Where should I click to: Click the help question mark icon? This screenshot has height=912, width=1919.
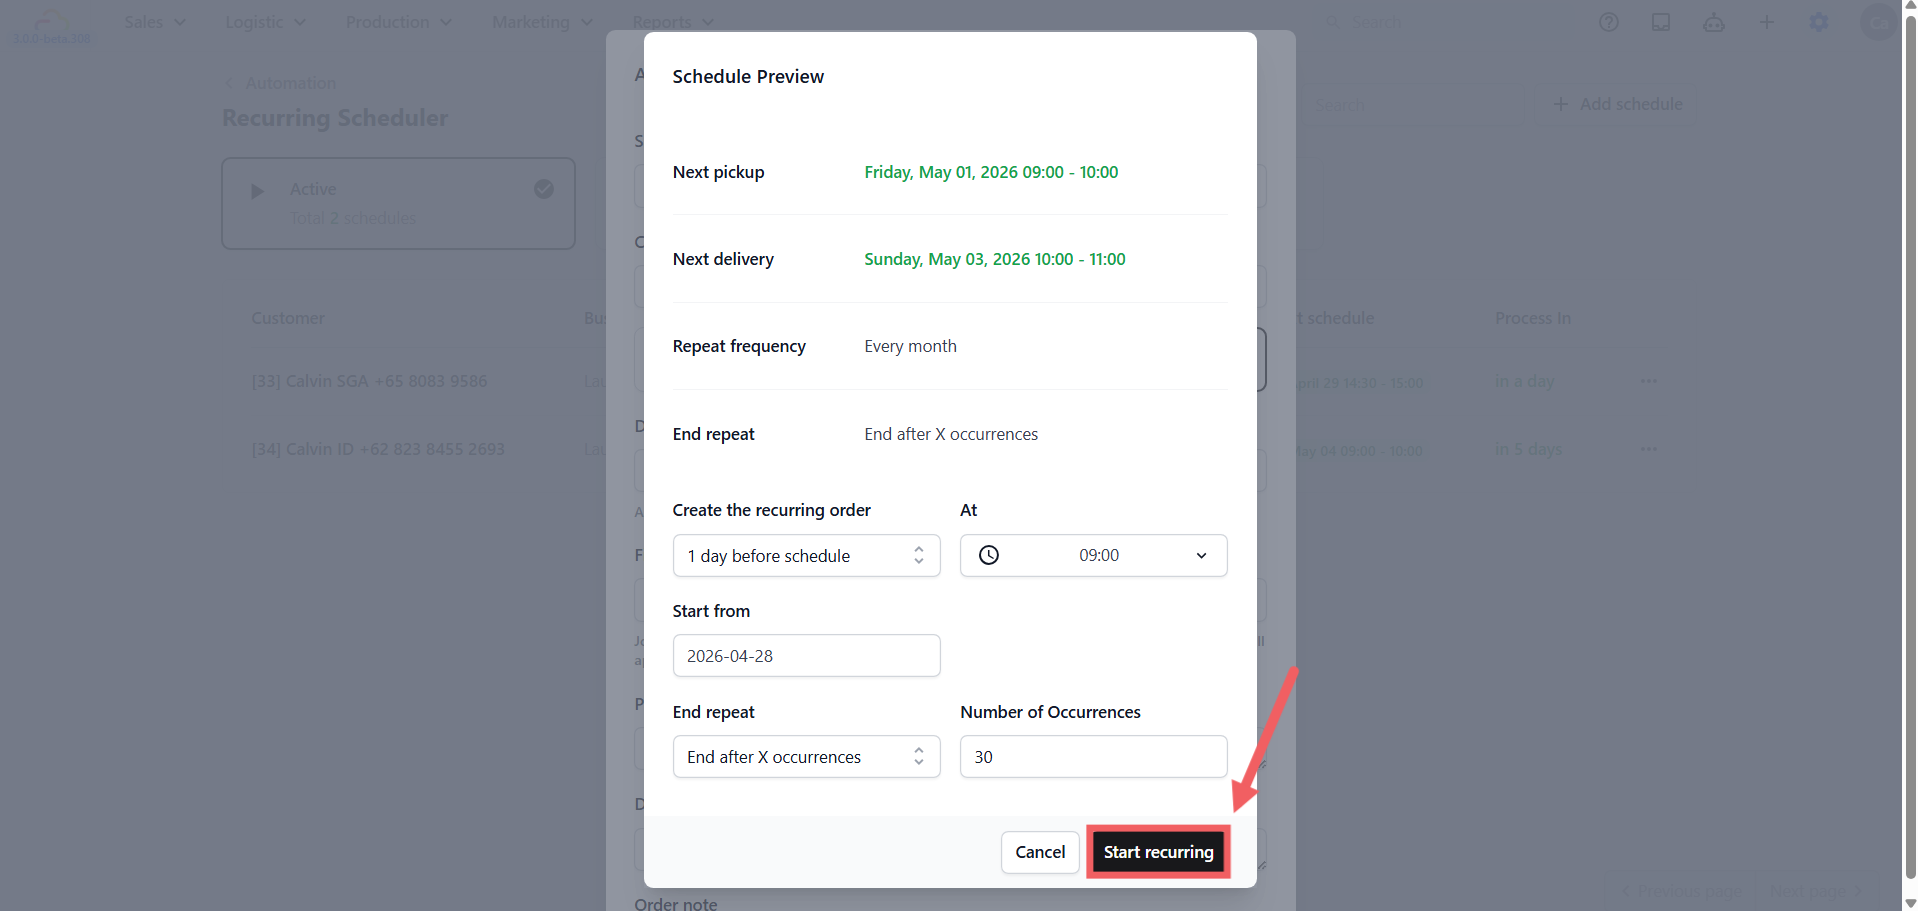coord(1608,22)
